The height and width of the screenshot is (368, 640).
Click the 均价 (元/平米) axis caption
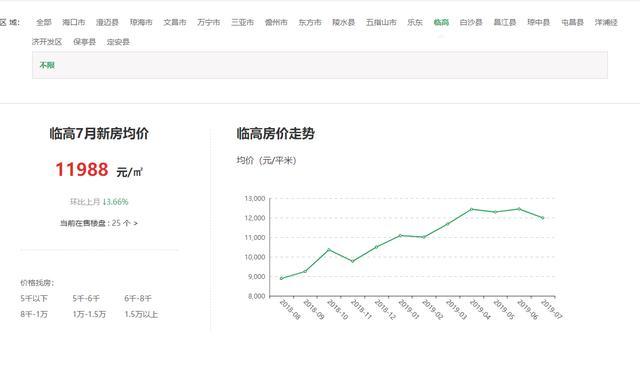click(x=266, y=160)
